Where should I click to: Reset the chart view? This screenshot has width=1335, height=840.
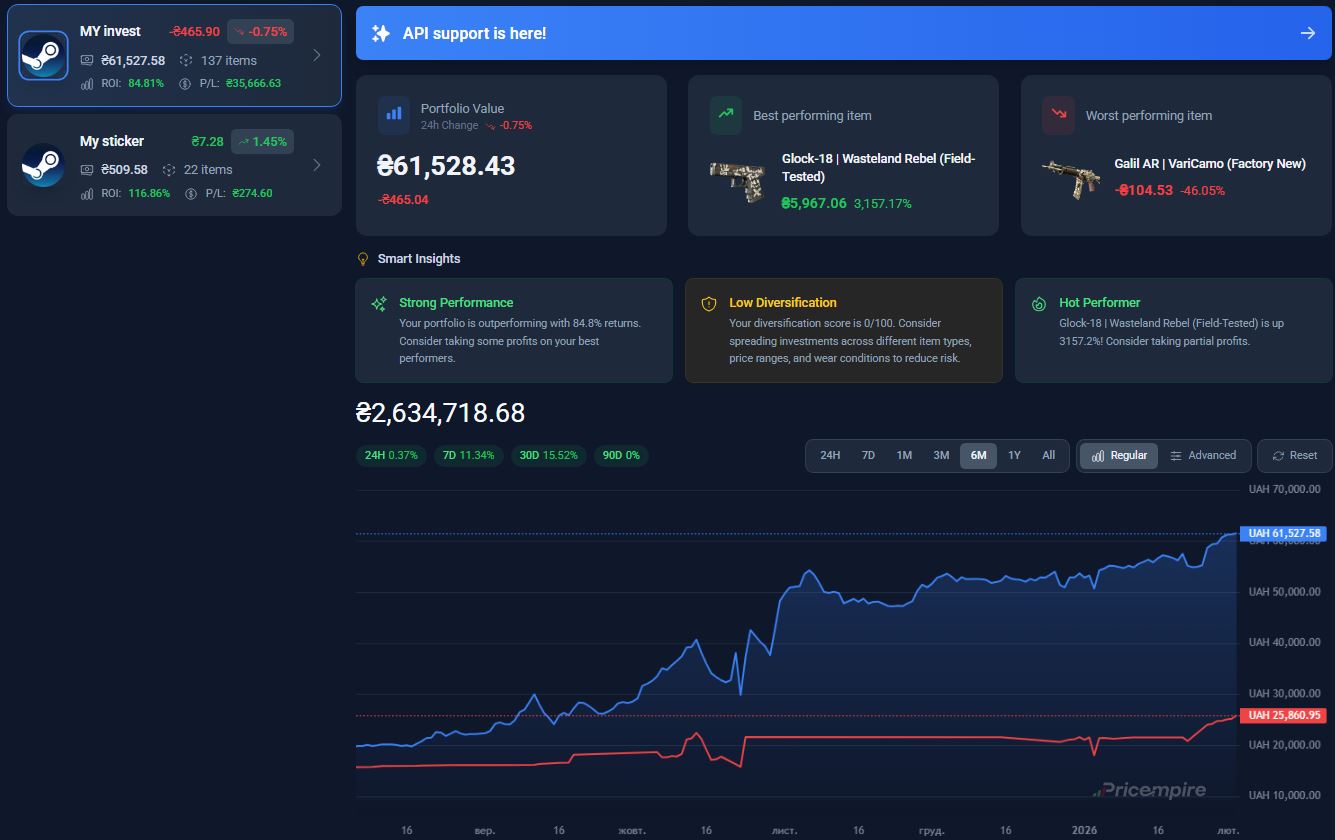[1294, 455]
